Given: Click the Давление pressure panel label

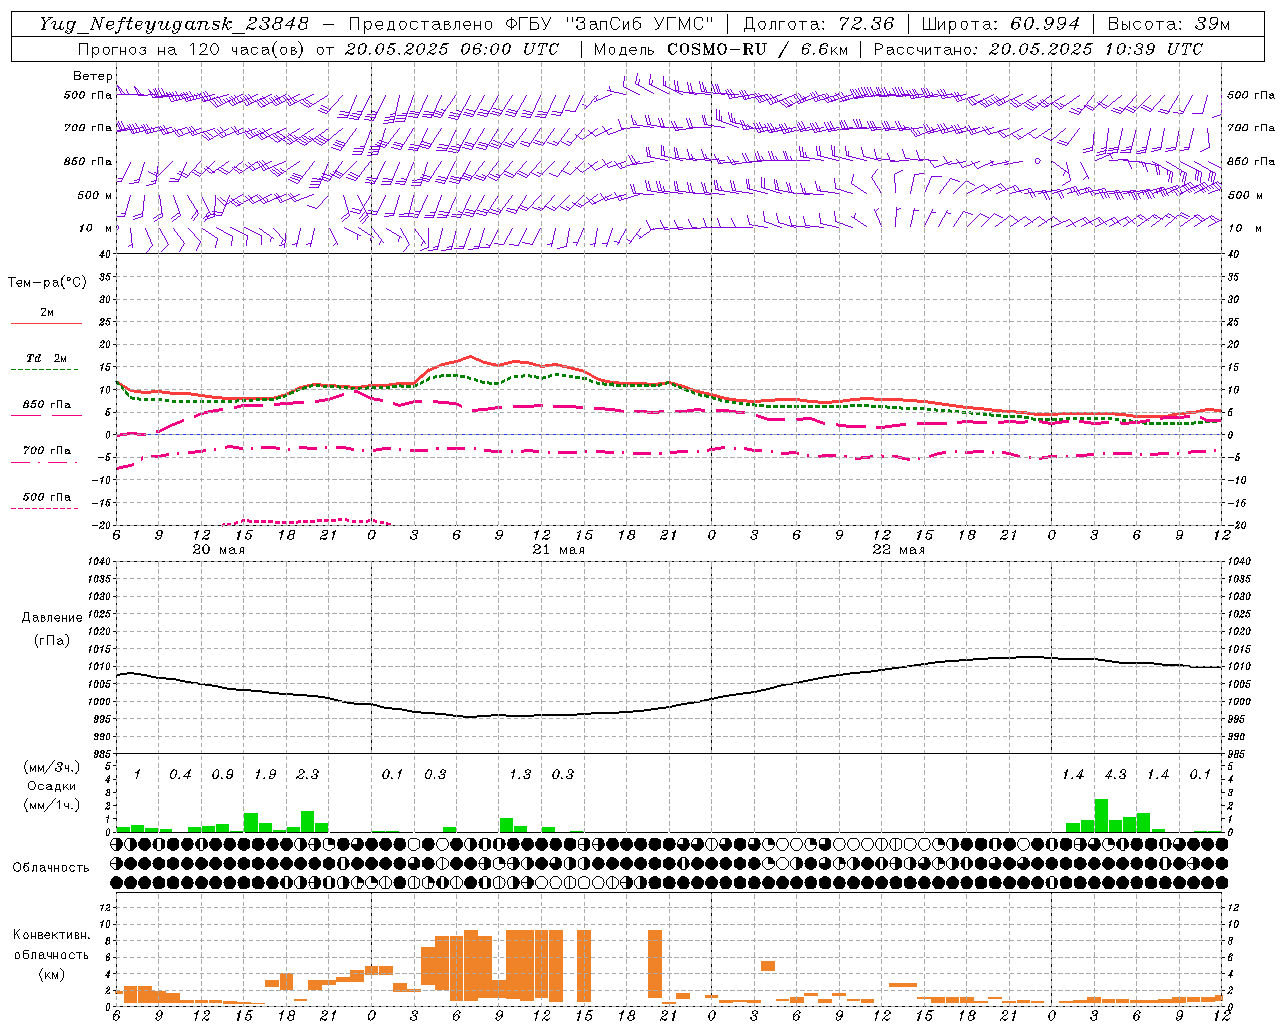Looking at the screenshot, I should 53,618.
